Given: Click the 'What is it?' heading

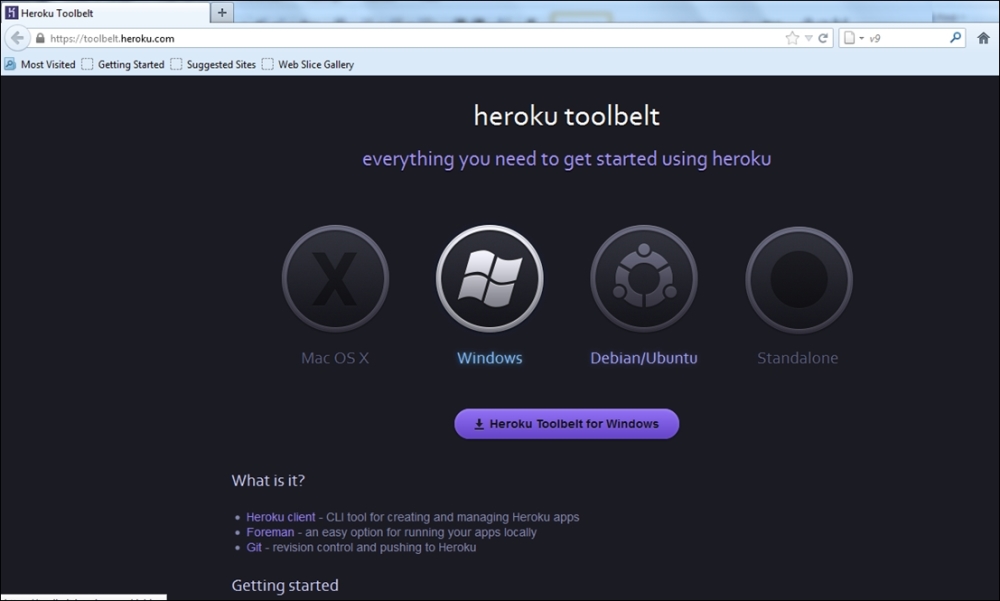Looking at the screenshot, I should pos(268,480).
